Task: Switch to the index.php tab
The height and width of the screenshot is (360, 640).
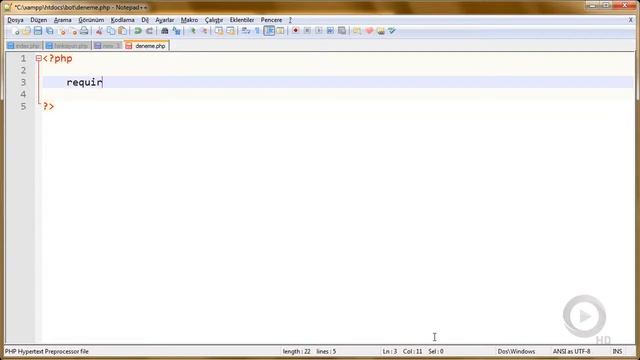Action: point(24,46)
